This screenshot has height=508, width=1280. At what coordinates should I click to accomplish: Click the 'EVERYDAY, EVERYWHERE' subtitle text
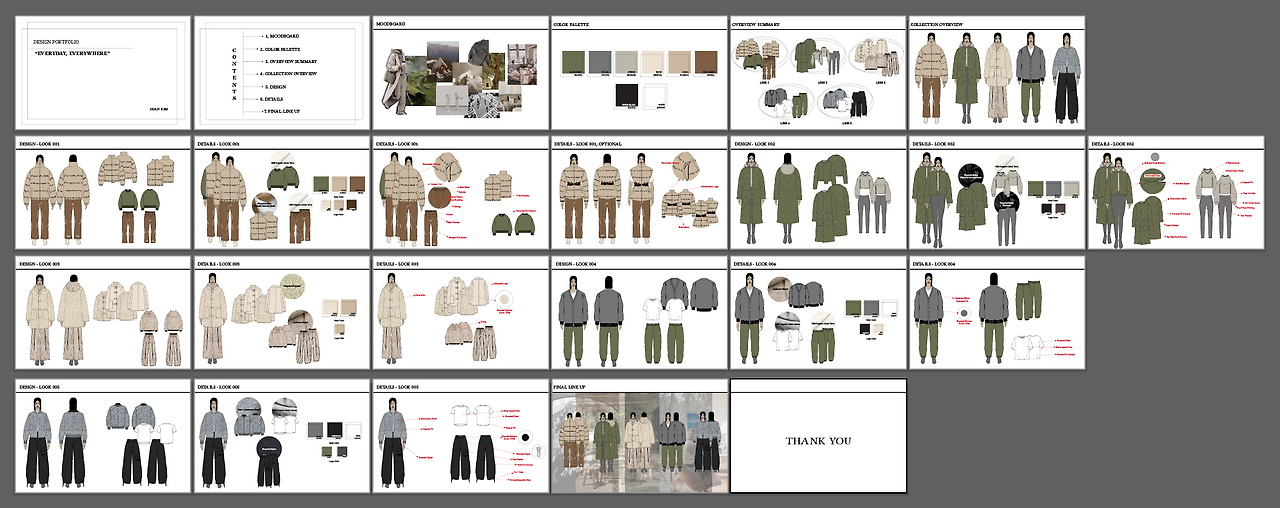[72, 52]
